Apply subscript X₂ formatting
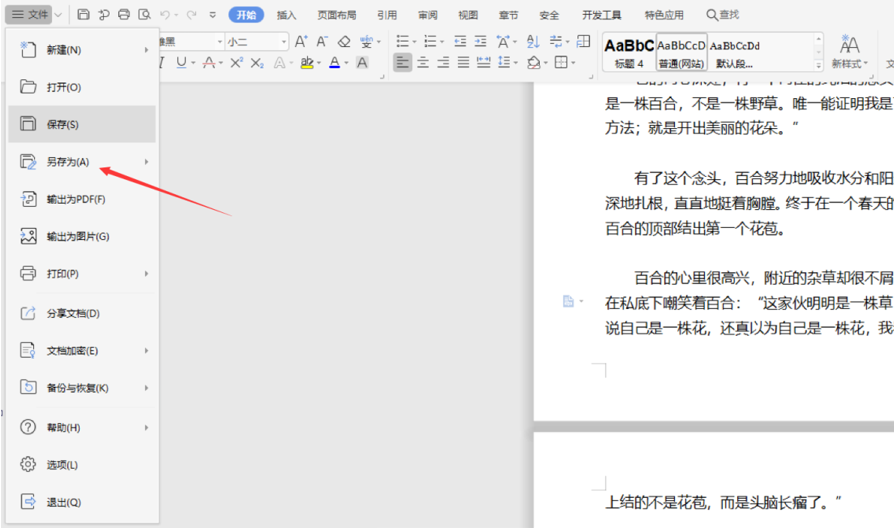 (x=257, y=63)
